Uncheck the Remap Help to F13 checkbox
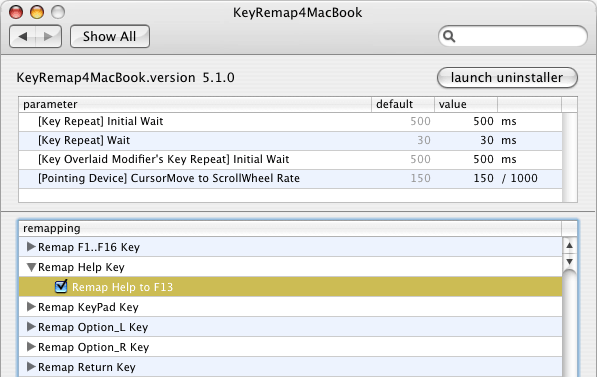This screenshot has height=377, width=597. (61, 286)
